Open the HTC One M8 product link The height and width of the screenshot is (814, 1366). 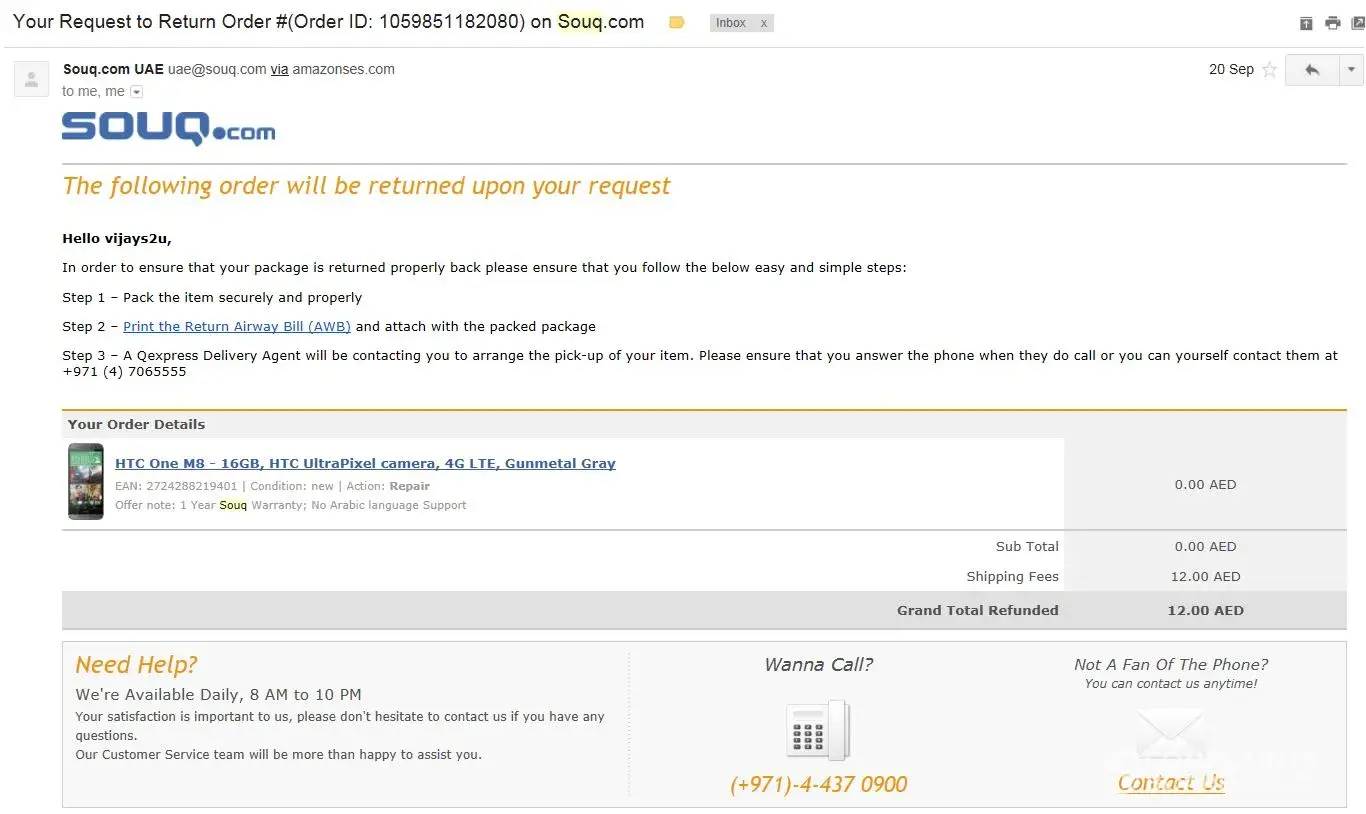pos(365,464)
